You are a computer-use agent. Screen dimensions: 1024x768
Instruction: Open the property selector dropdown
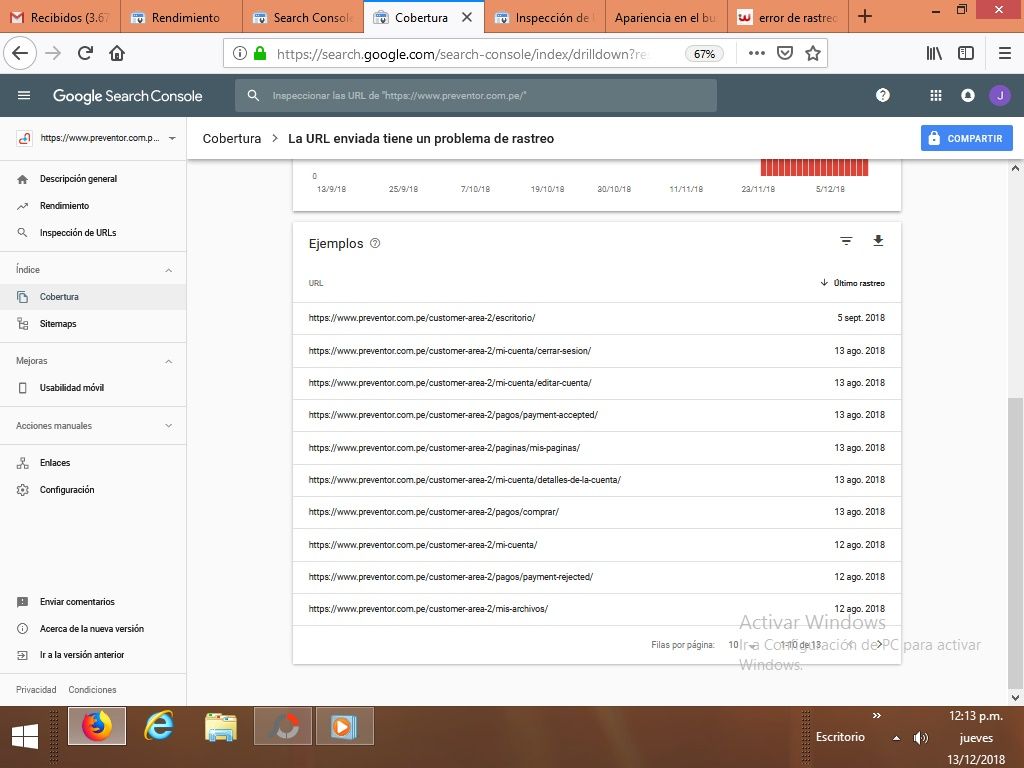click(172, 138)
